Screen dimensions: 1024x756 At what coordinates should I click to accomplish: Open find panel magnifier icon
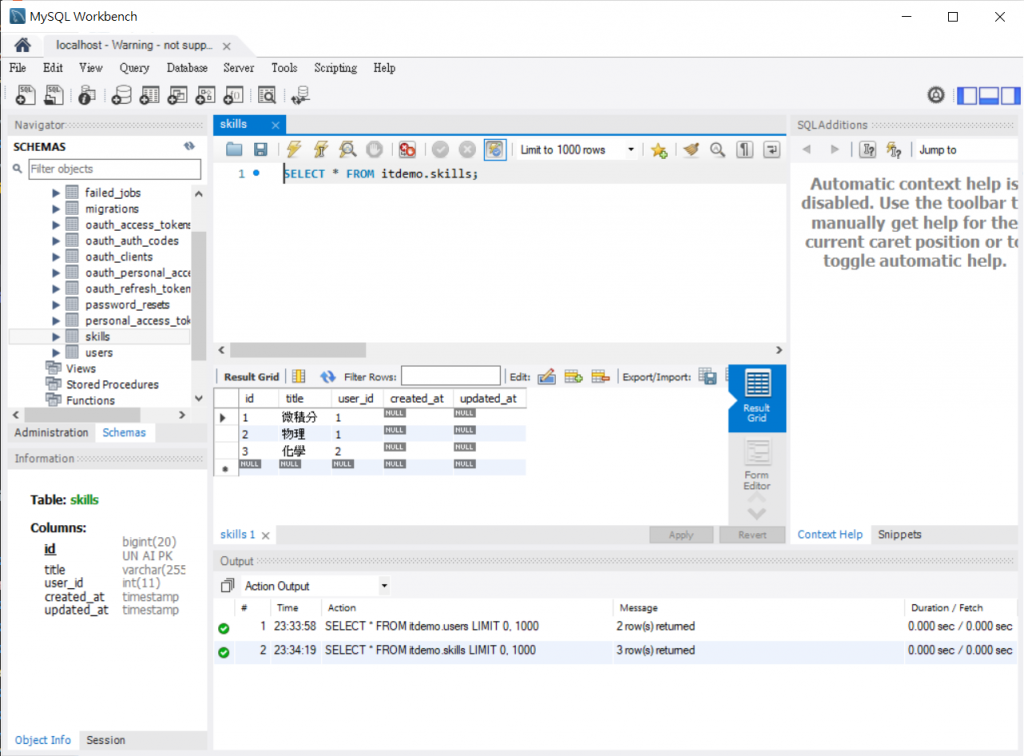pos(718,150)
